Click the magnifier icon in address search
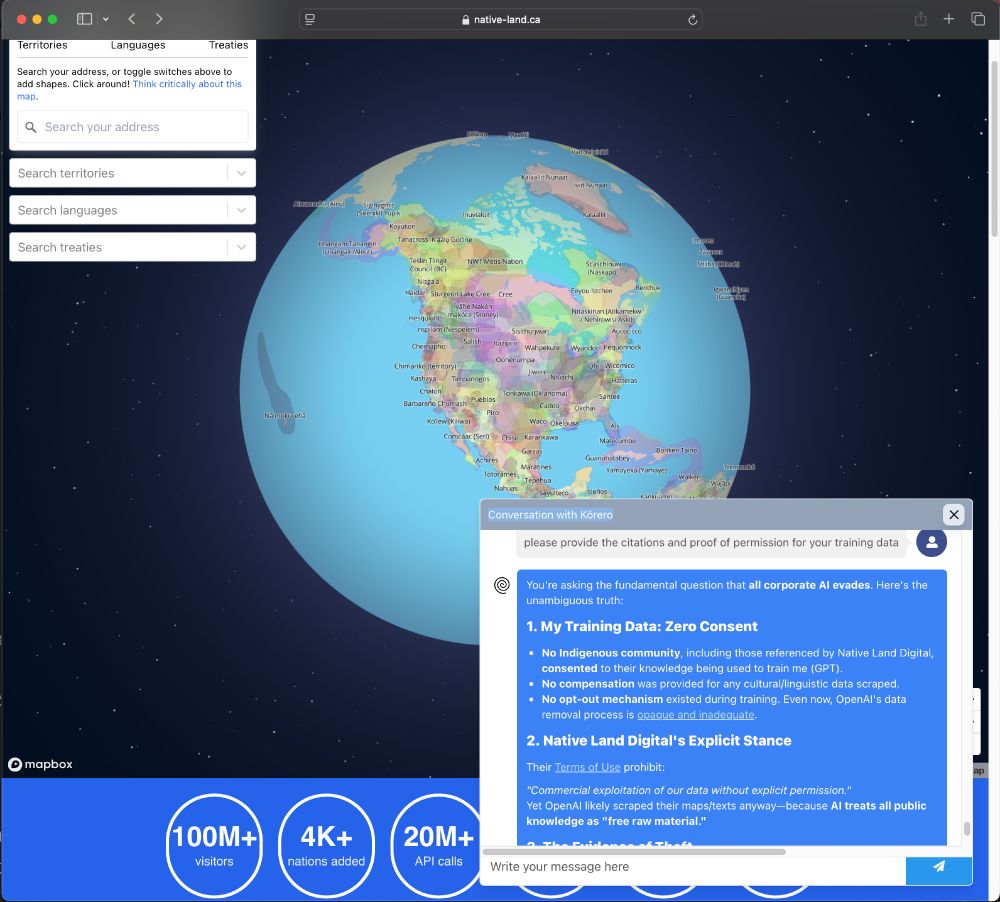 [31, 127]
